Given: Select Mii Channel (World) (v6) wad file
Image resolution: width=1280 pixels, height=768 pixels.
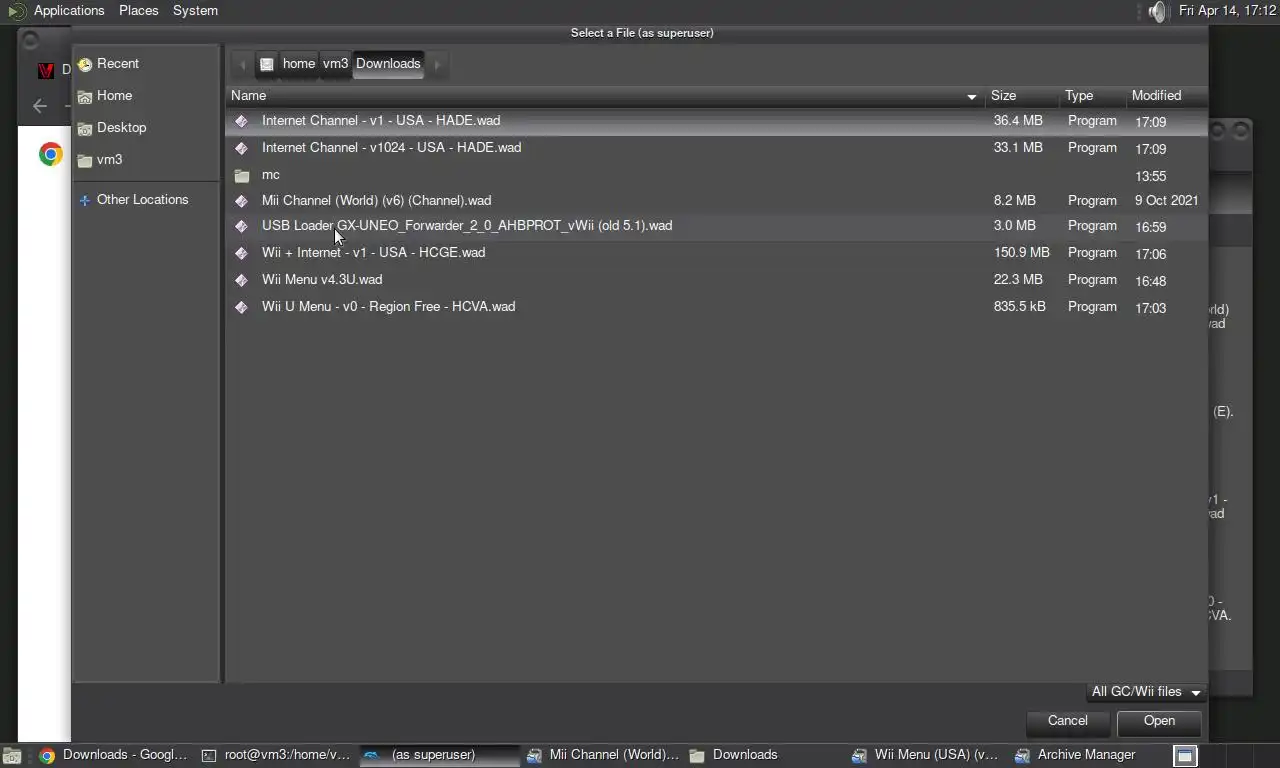Looking at the screenshot, I should [716, 201].
